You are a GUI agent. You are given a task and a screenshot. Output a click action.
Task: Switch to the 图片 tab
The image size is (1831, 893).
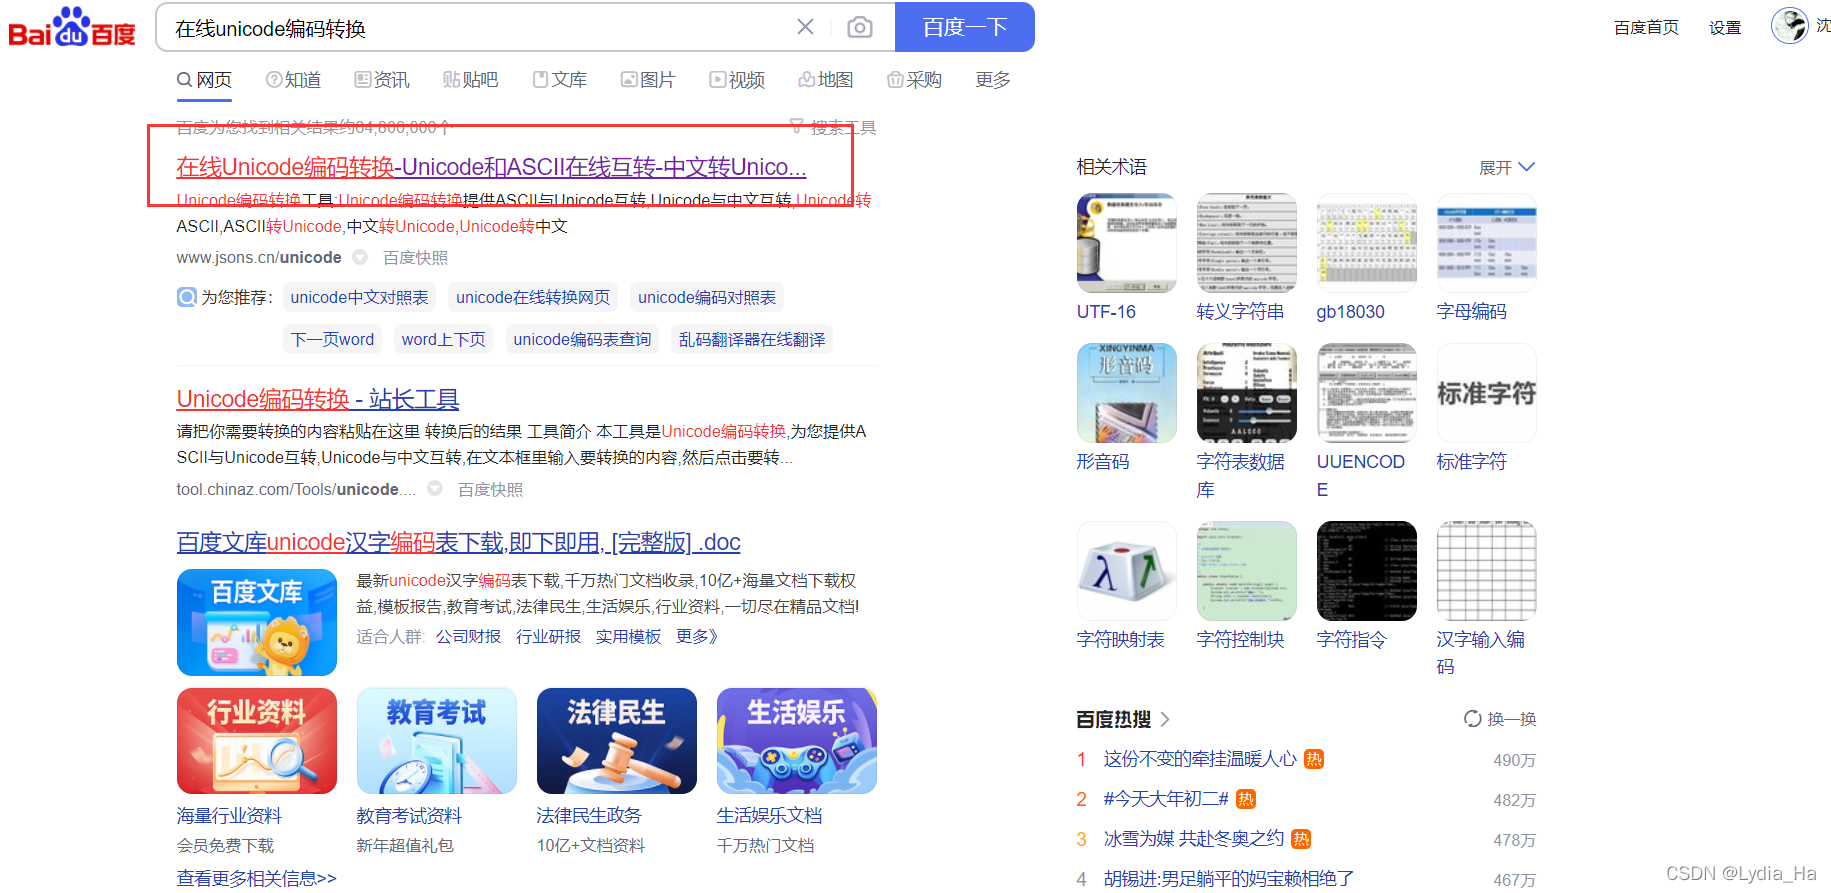pos(648,80)
